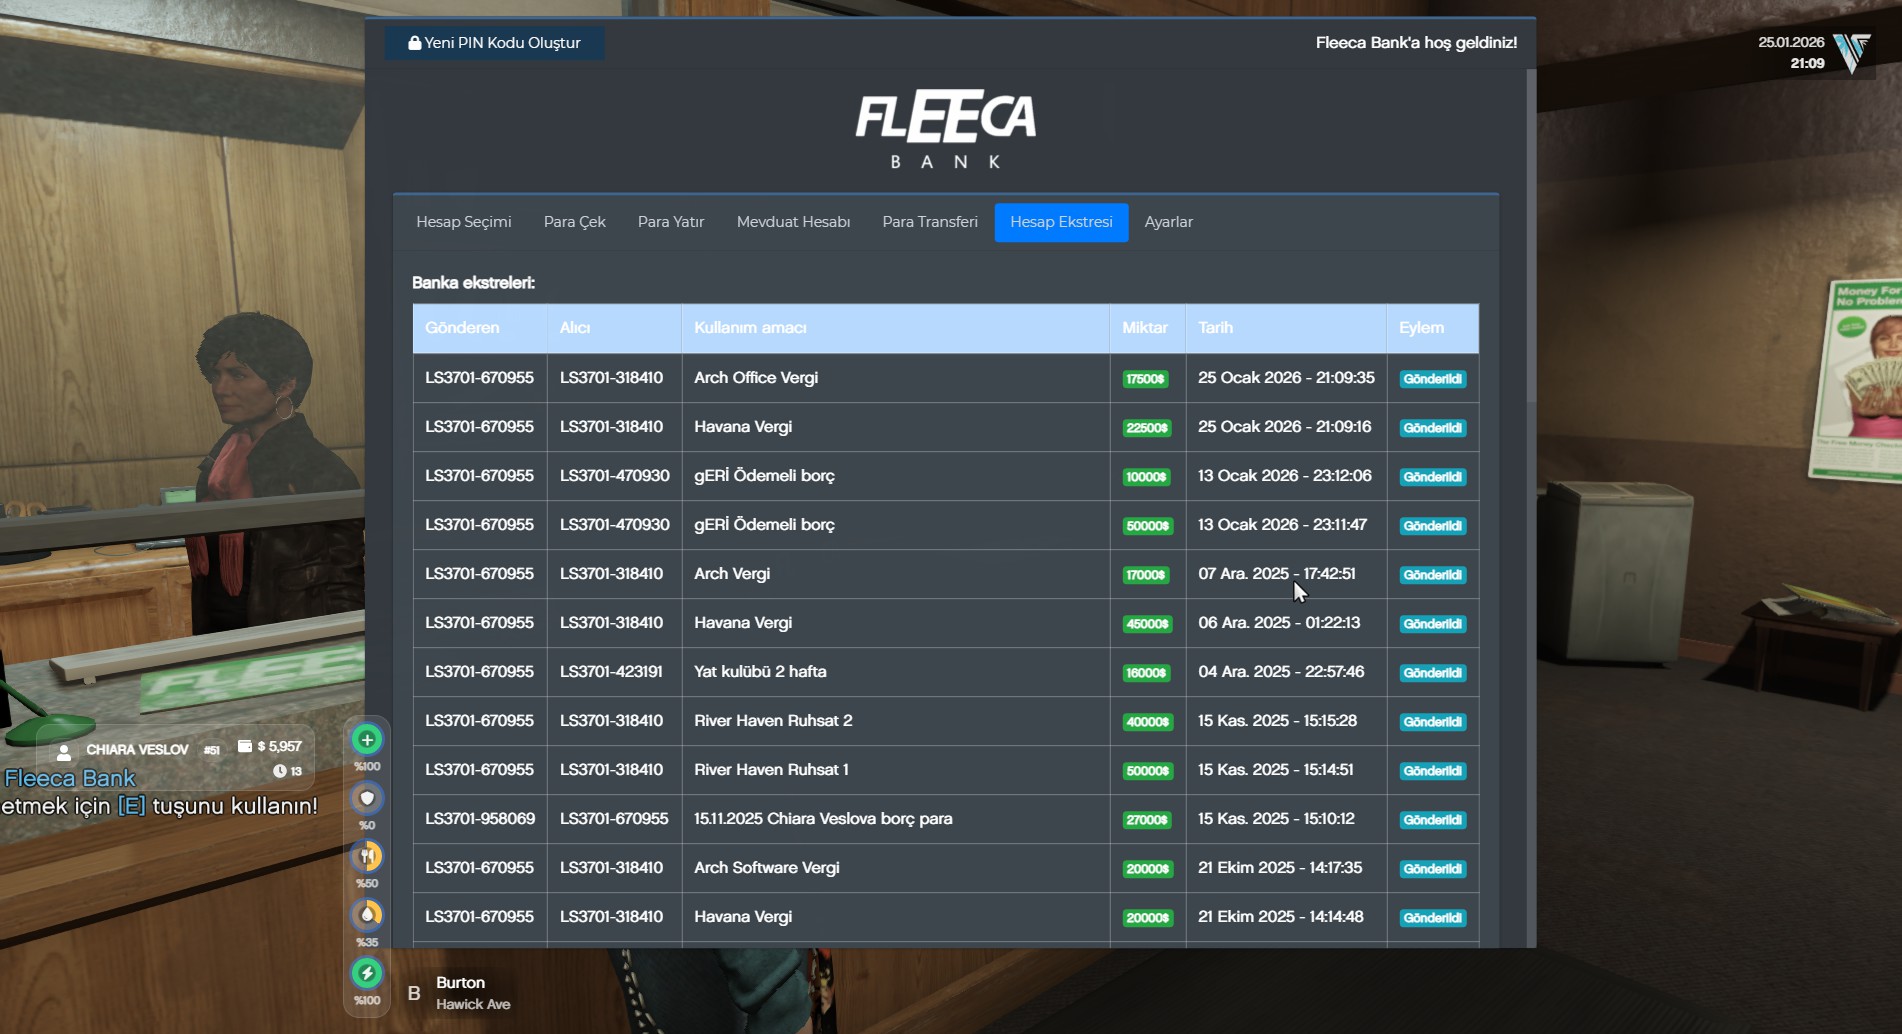Click the Yeni PIN Kodu Oluştur button
The image size is (1902, 1034).
pyautogui.click(x=495, y=43)
